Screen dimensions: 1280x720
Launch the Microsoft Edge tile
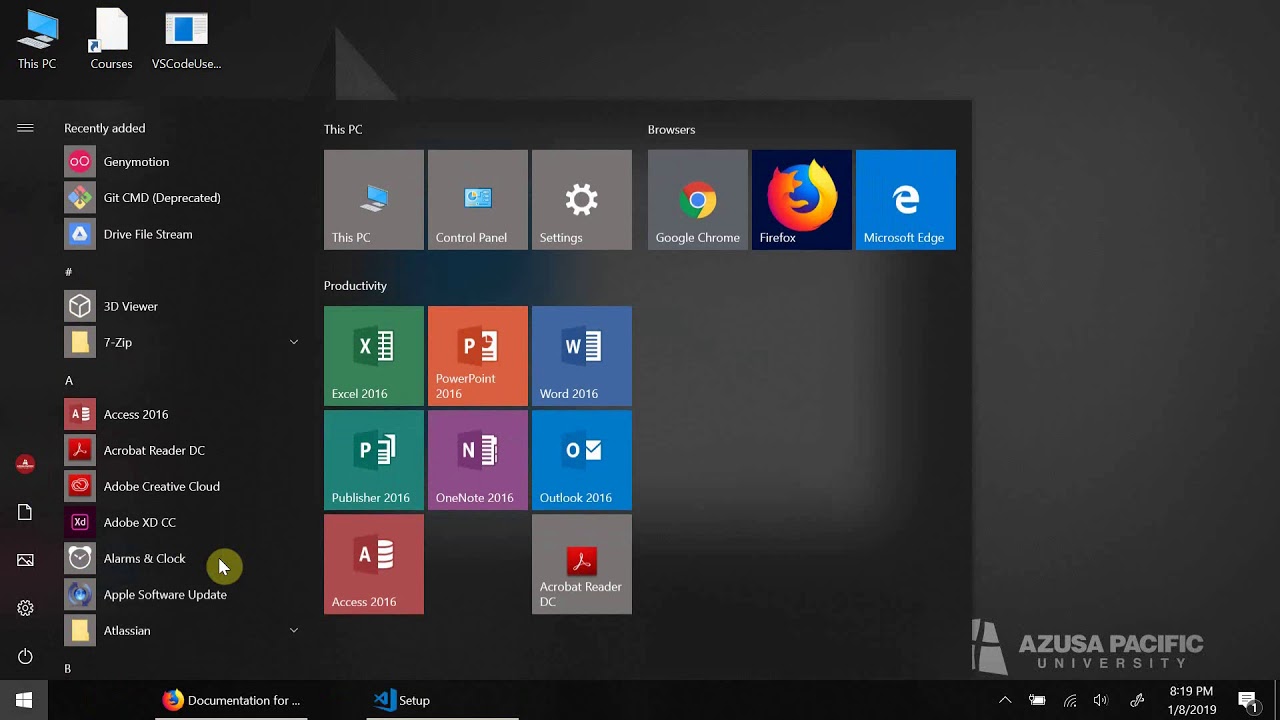(906, 200)
